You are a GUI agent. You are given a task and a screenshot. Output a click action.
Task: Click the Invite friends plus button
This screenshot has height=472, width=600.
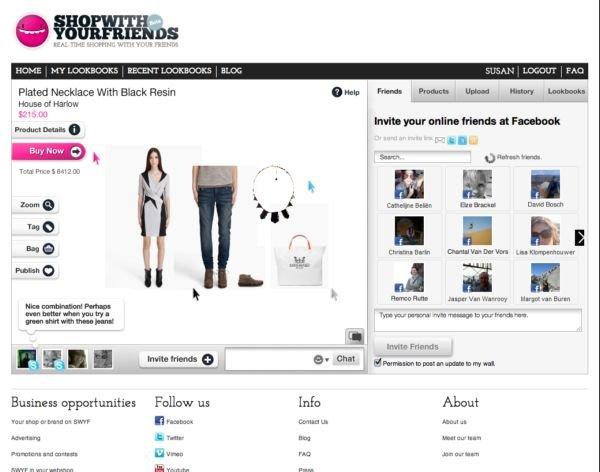click(x=178, y=359)
